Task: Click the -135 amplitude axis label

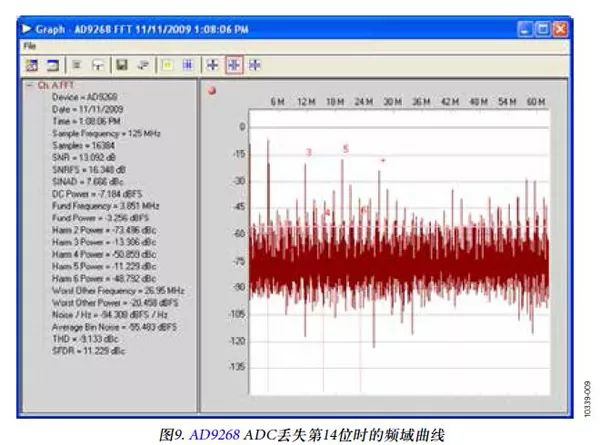Action: click(237, 367)
